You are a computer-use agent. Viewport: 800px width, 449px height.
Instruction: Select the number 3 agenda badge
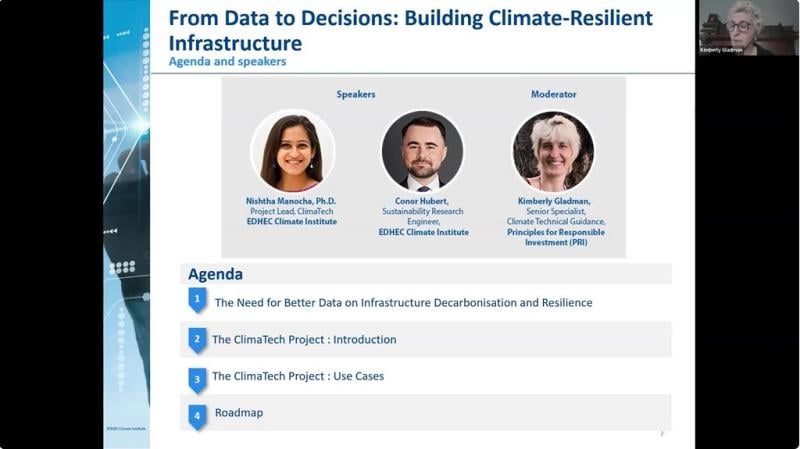[198, 378]
